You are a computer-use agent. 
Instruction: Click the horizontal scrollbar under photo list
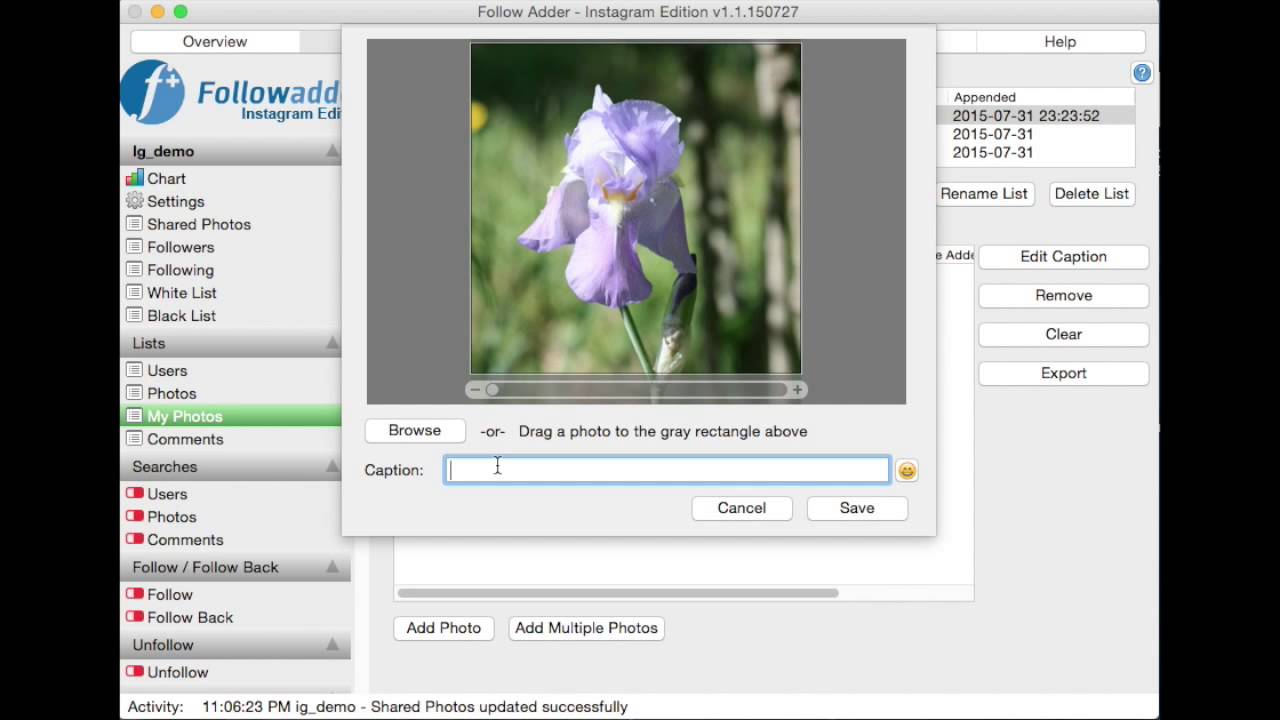click(618, 593)
